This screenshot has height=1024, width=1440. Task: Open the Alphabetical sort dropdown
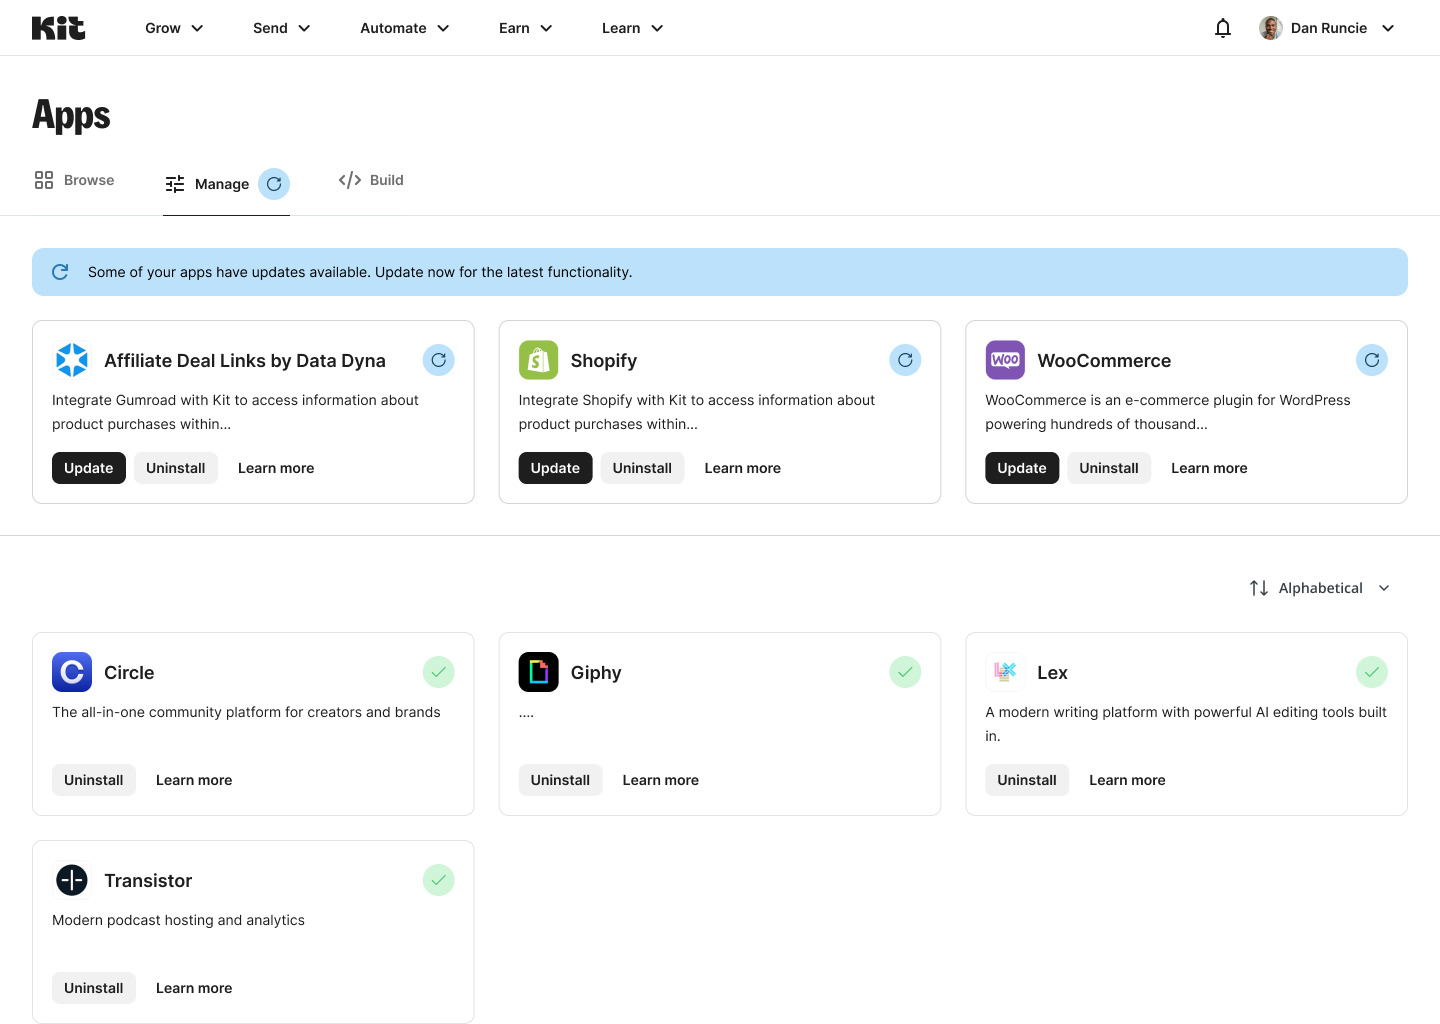coord(1320,588)
